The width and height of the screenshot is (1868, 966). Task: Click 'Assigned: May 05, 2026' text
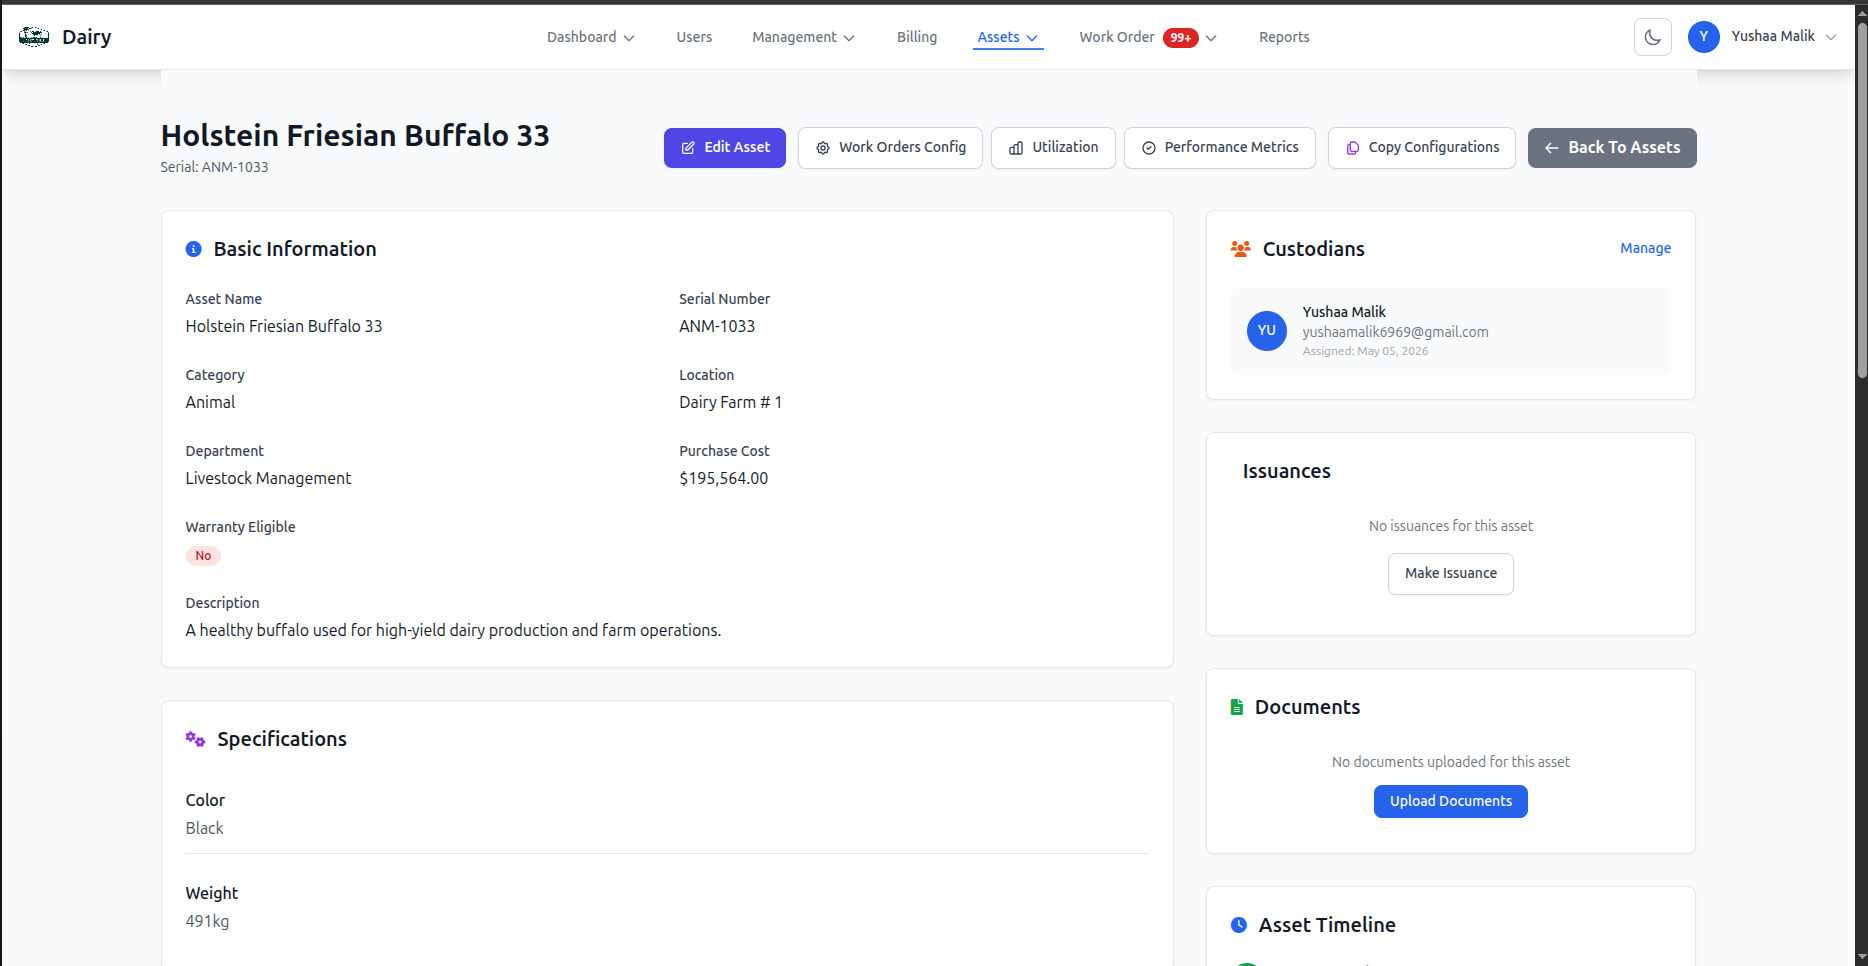pos(1365,351)
